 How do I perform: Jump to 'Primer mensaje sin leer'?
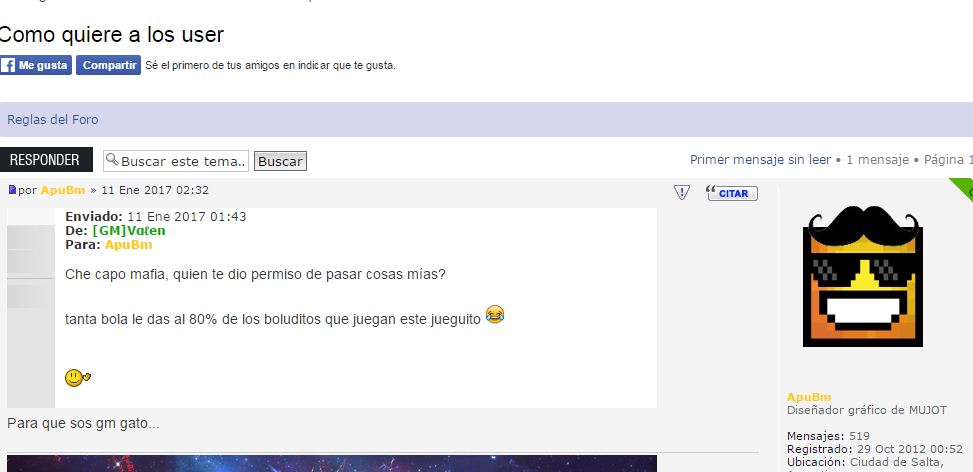point(760,160)
